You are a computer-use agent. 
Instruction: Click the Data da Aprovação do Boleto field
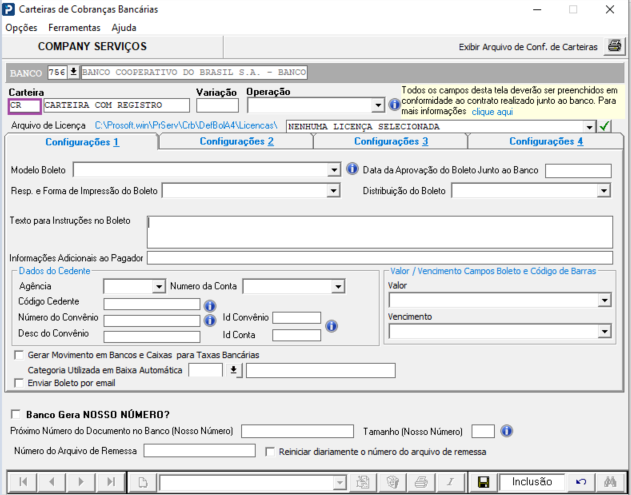(578, 171)
